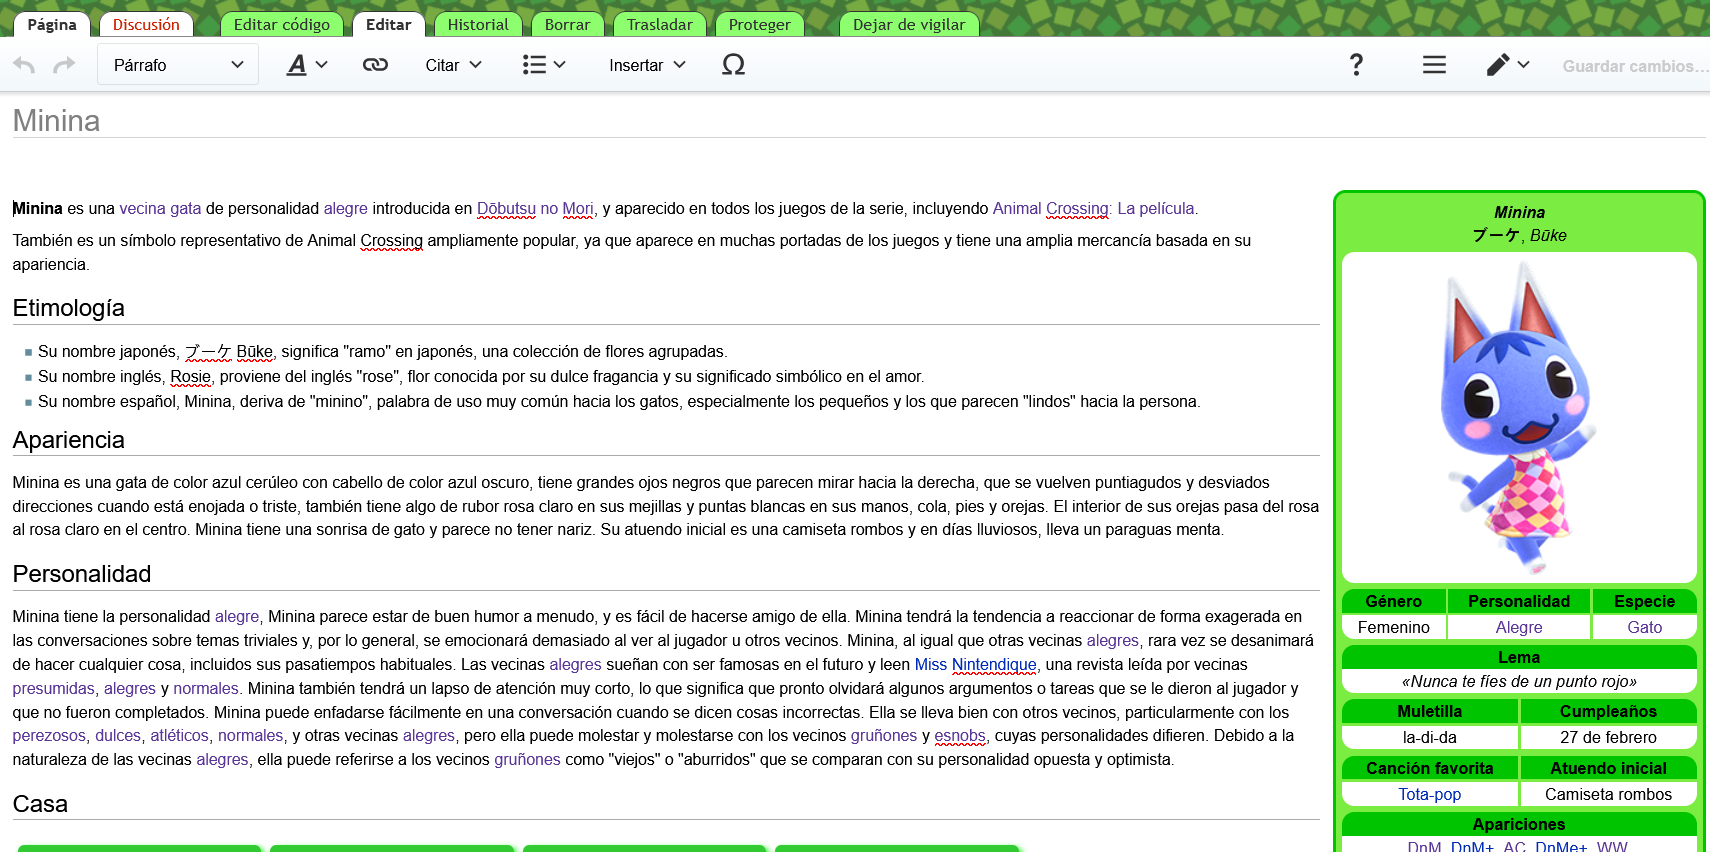
Task: Switch to the Historial tab
Action: click(478, 24)
